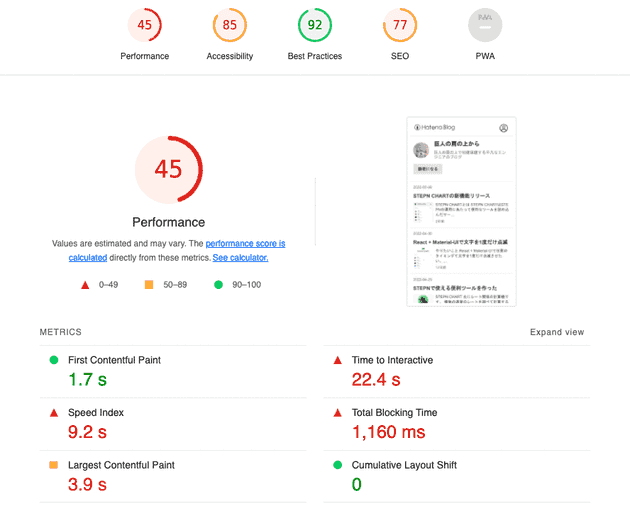Select the Best Practices gauge showing 92
The image size is (630, 507).
coord(315,25)
